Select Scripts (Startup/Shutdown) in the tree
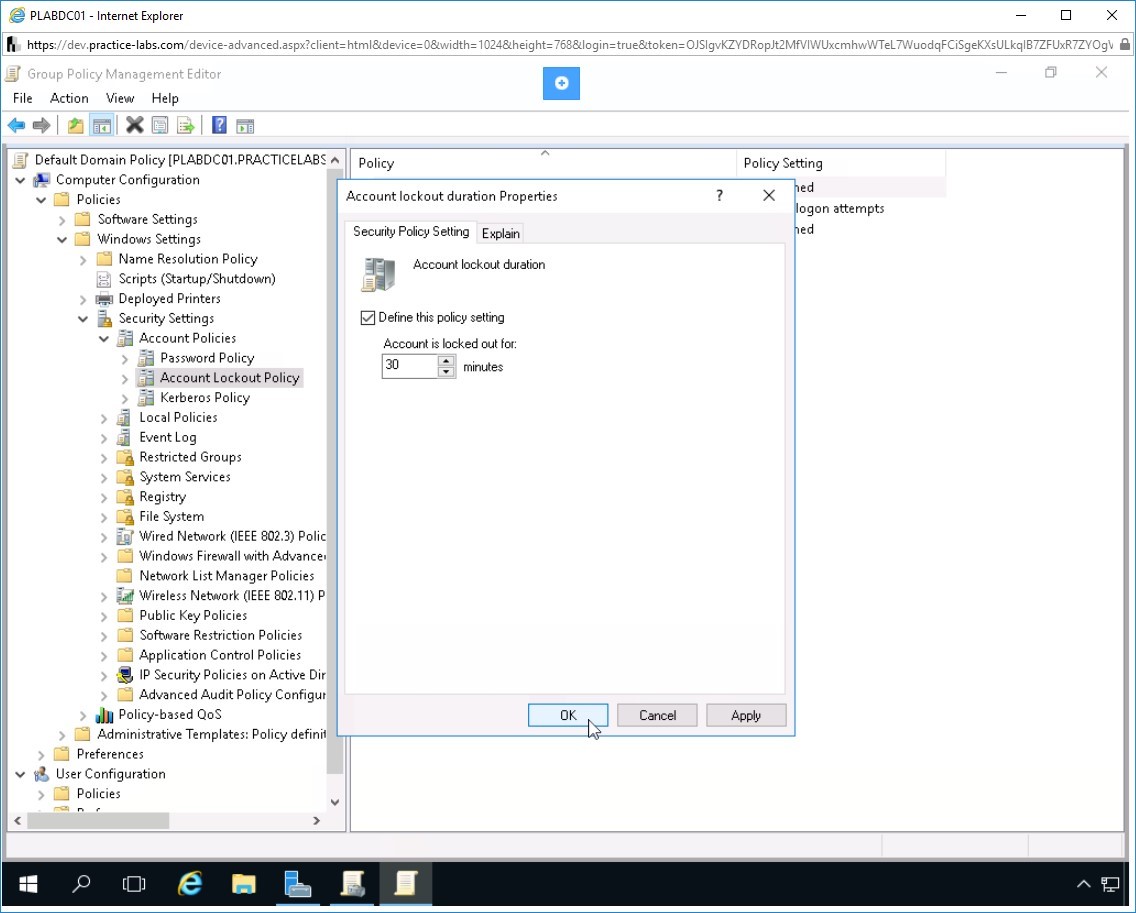This screenshot has height=913, width=1136. point(196,279)
